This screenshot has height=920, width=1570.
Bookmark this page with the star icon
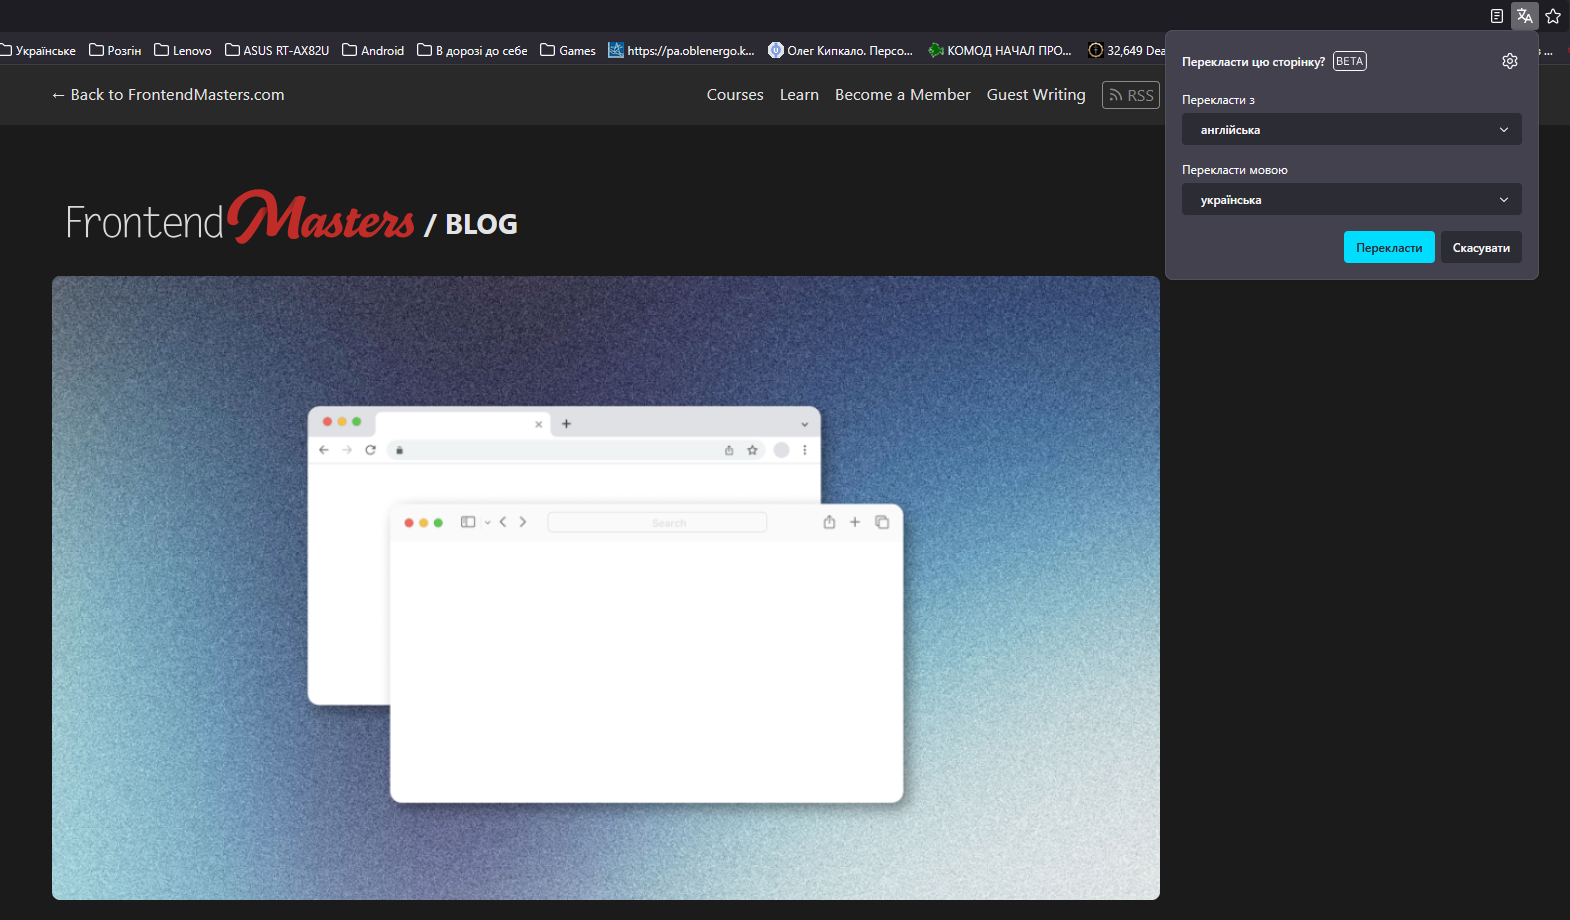tap(1553, 16)
